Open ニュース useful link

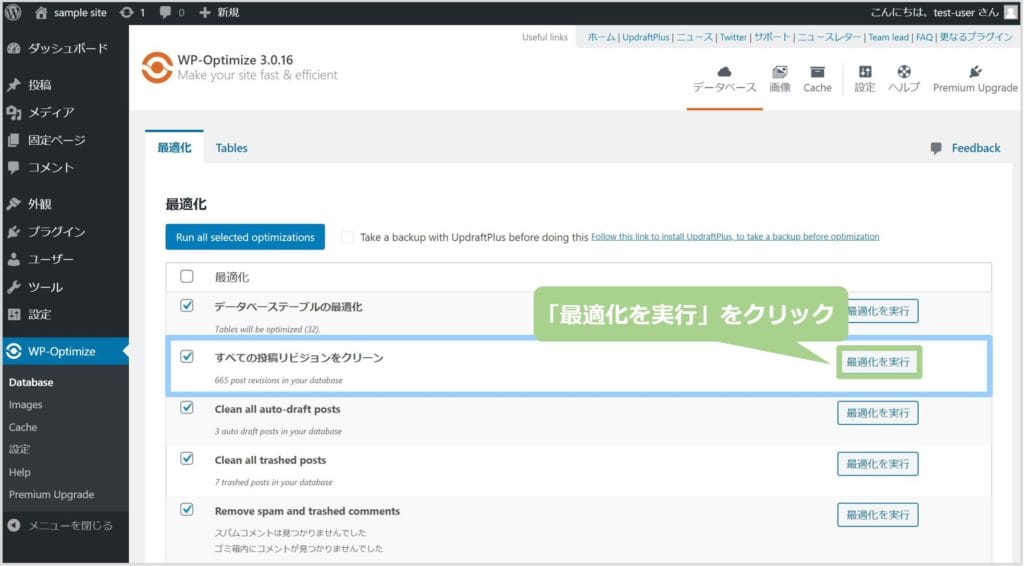click(x=694, y=37)
